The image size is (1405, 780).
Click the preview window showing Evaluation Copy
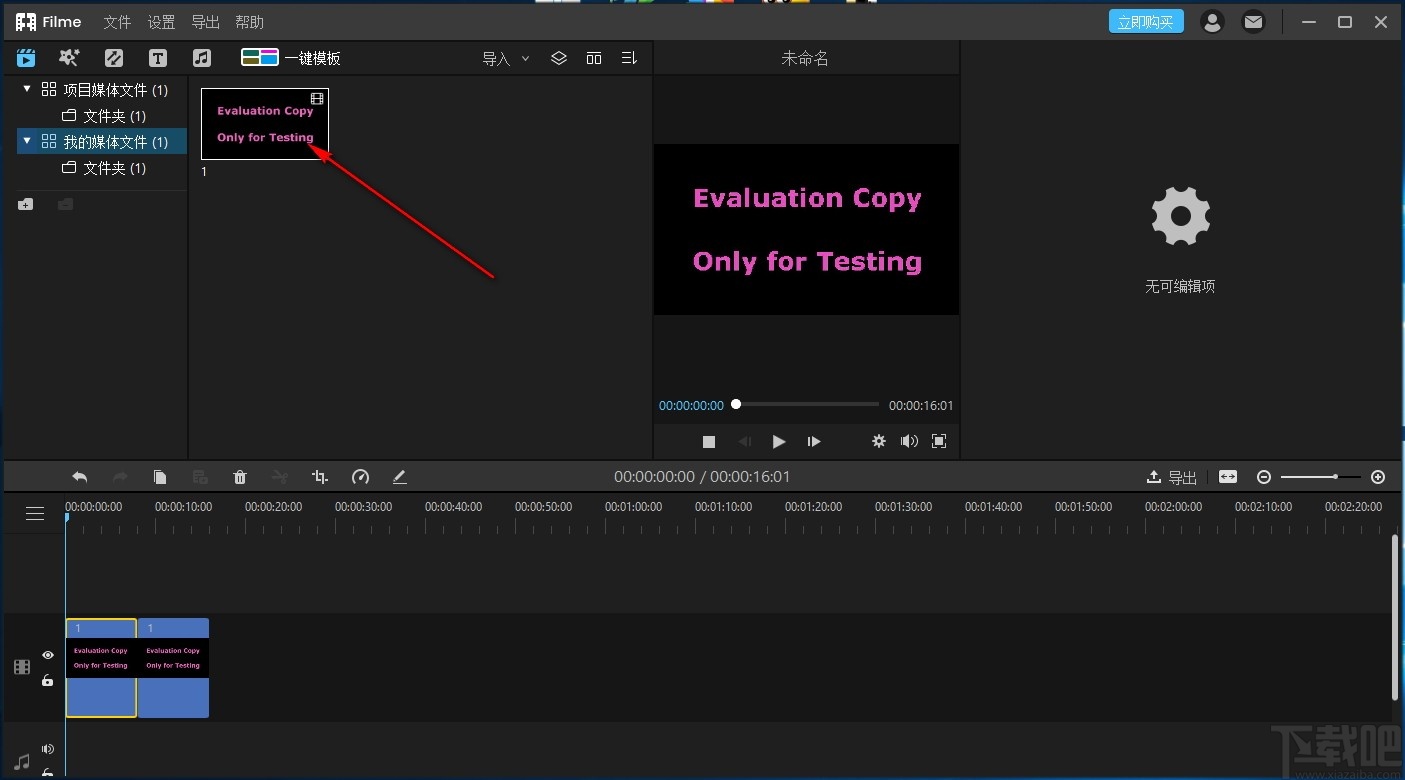click(806, 229)
